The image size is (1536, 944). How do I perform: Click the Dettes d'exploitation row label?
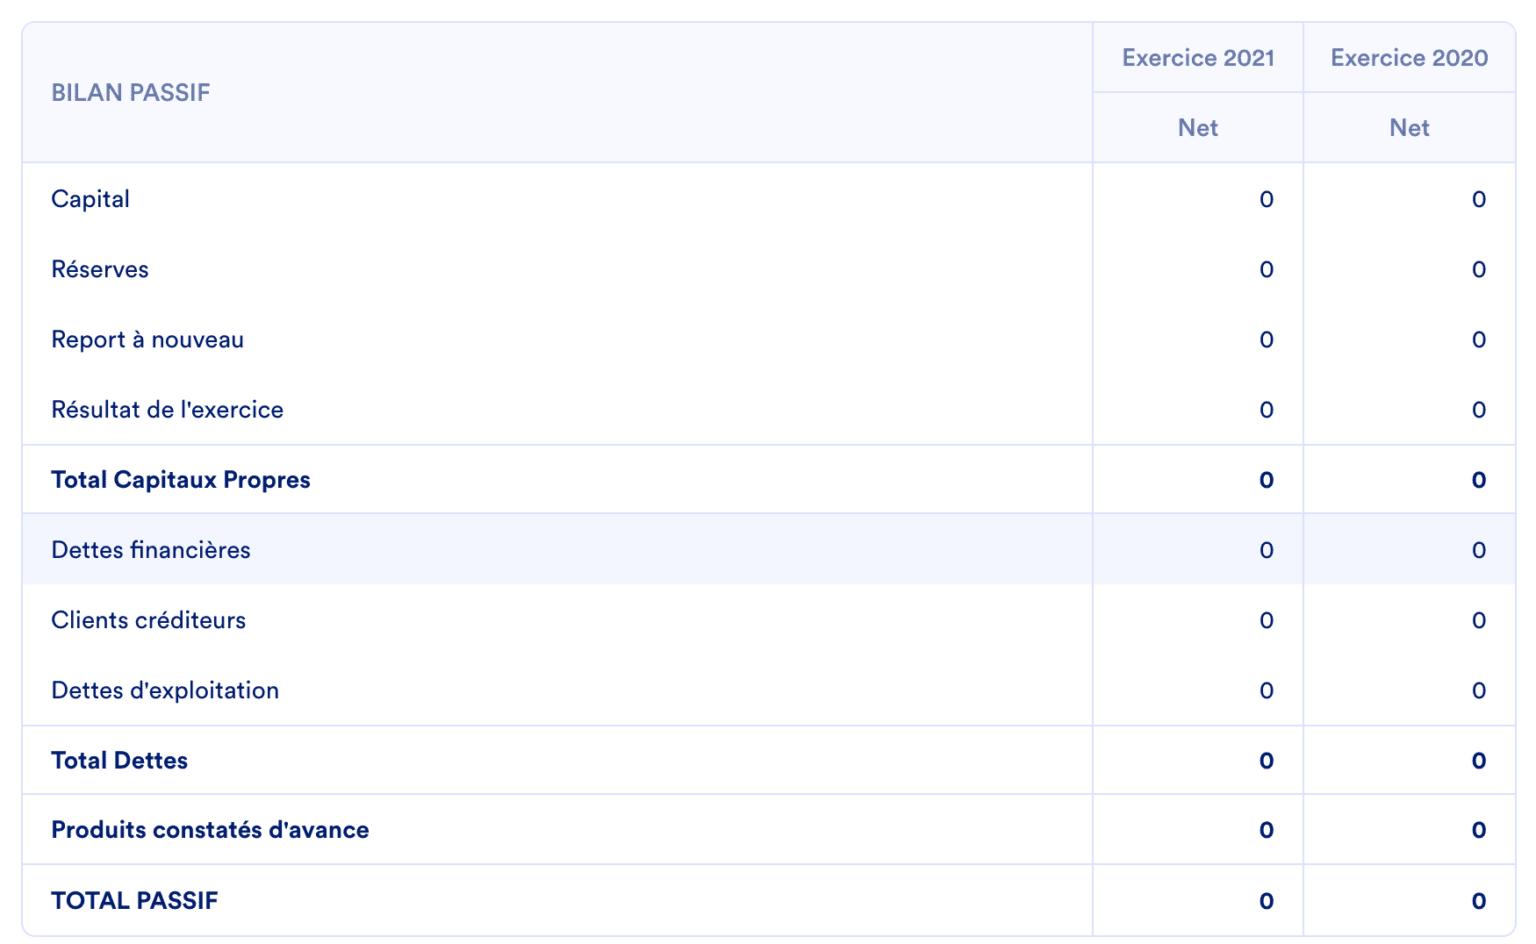click(x=165, y=690)
